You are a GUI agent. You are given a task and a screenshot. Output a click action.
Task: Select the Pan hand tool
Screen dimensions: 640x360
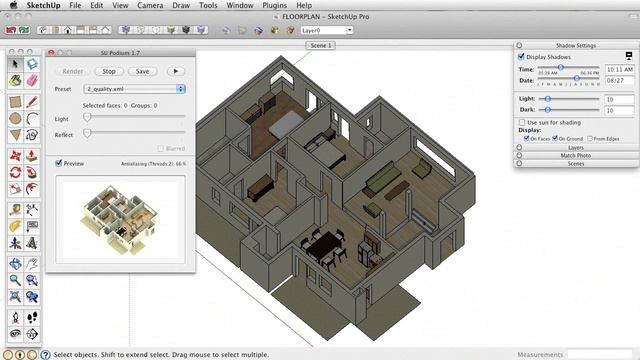click(32, 264)
